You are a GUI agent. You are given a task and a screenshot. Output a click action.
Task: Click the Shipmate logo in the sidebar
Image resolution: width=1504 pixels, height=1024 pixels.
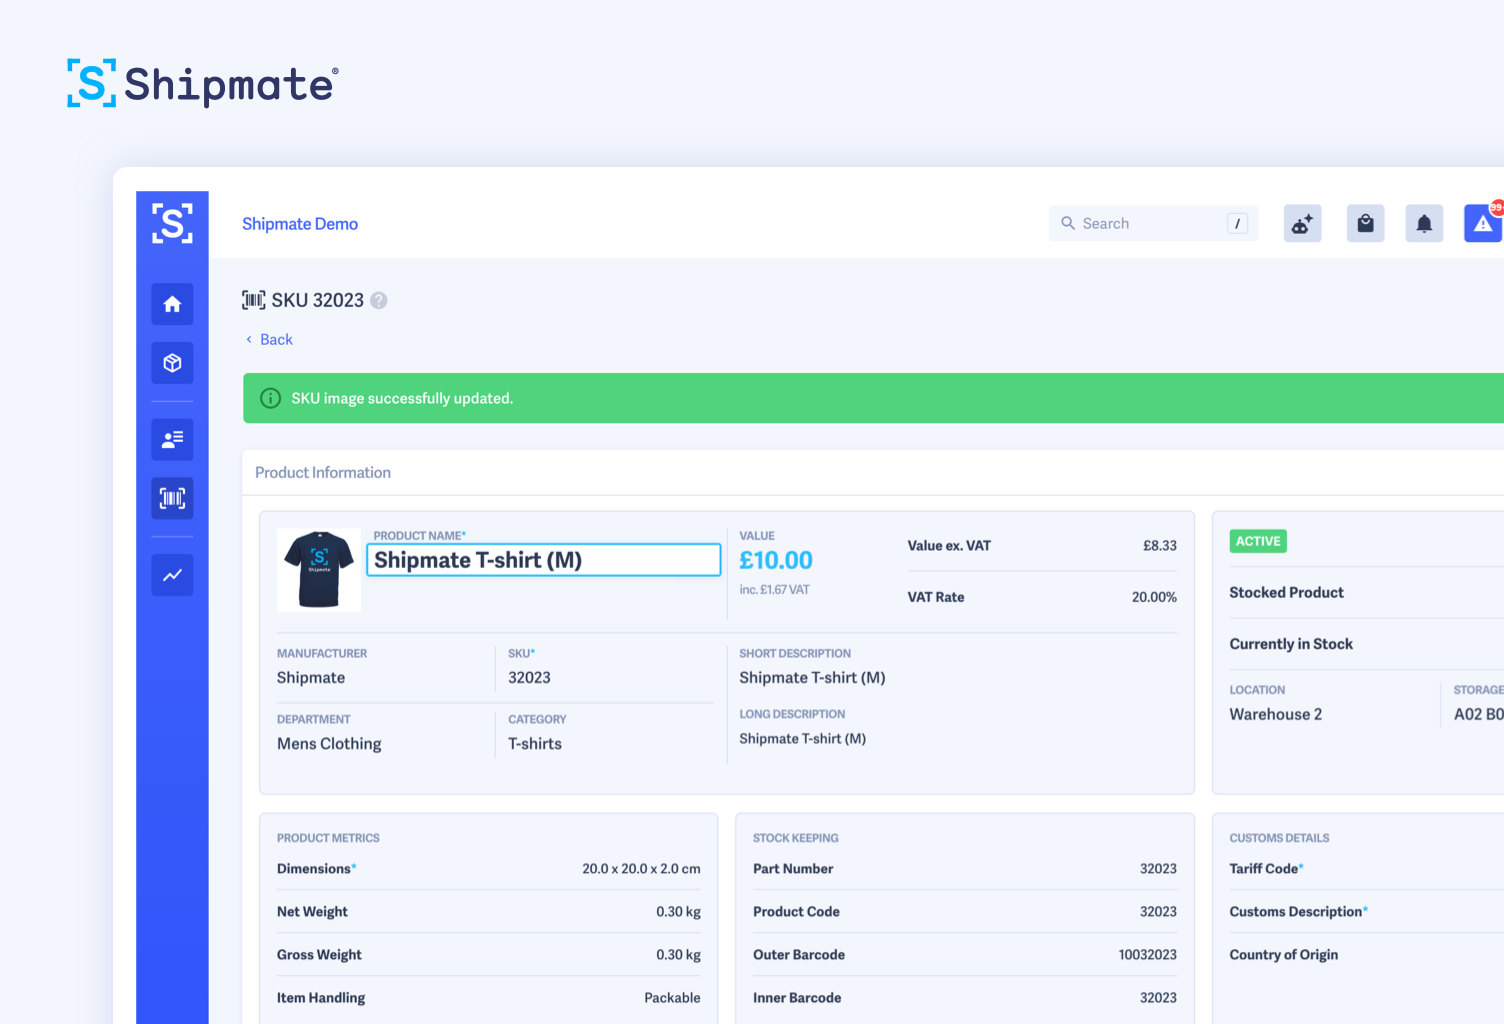(x=172, y=223)
